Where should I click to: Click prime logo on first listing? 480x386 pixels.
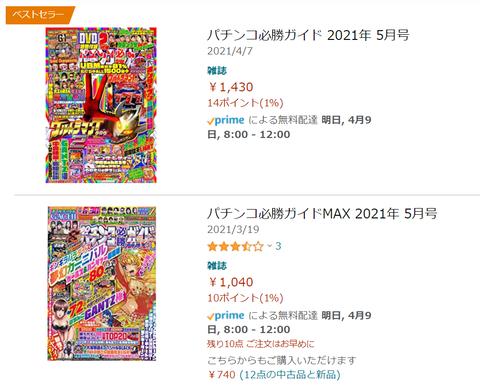click(226, 120)
